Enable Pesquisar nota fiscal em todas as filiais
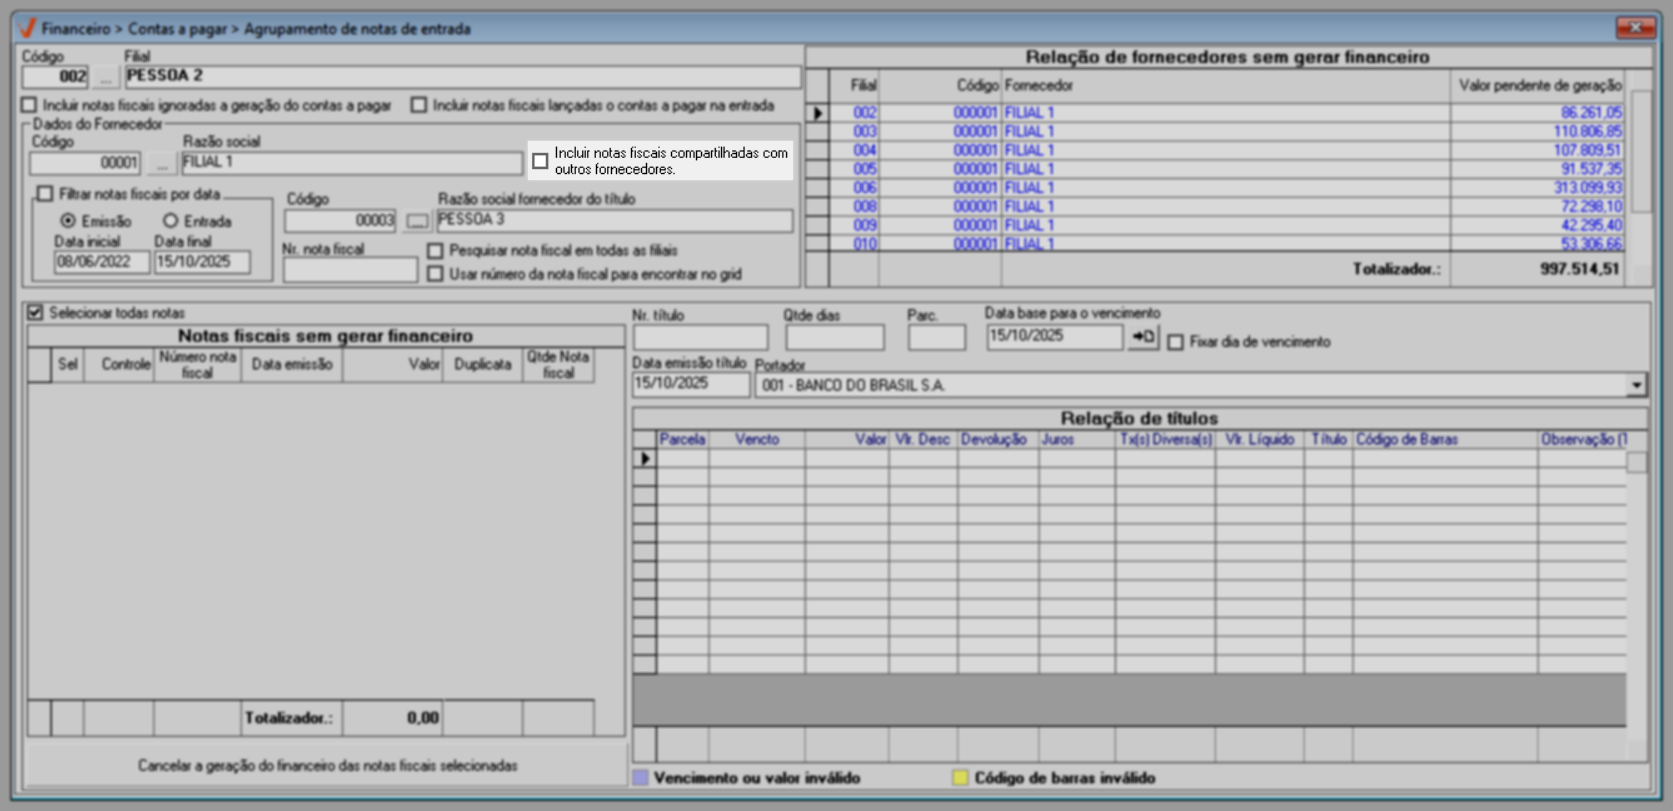 435,251
